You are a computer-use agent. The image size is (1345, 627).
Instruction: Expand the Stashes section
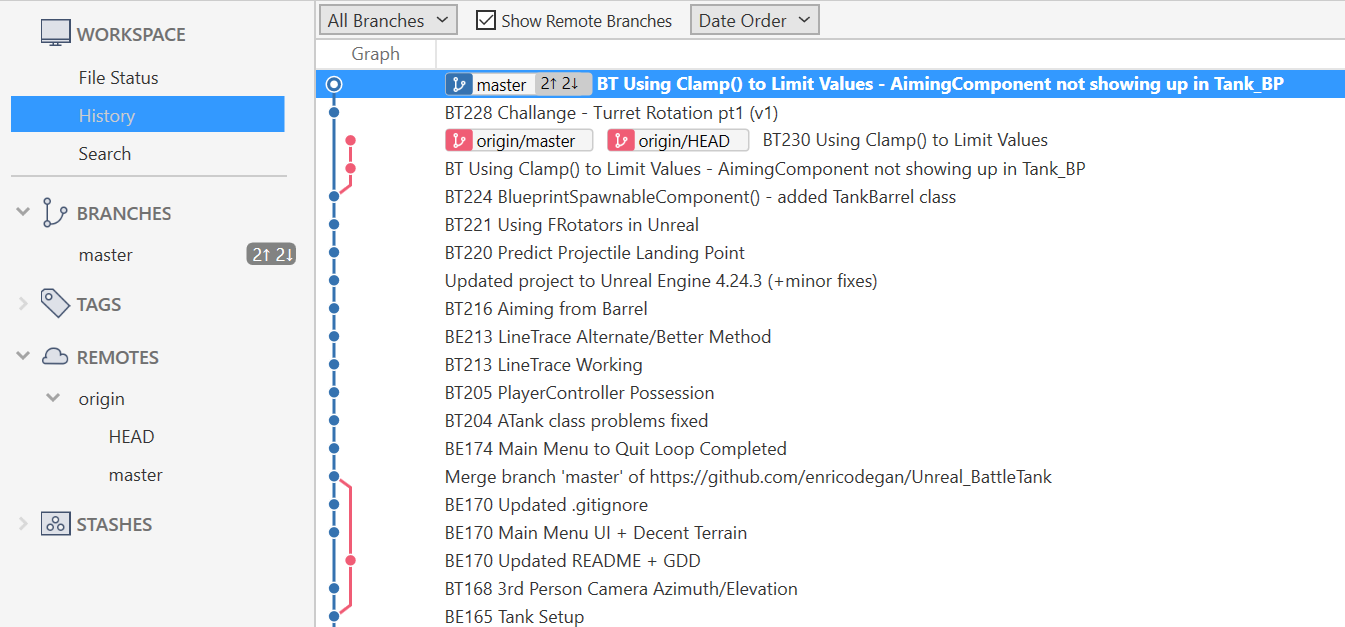click(x=24, y=524)
